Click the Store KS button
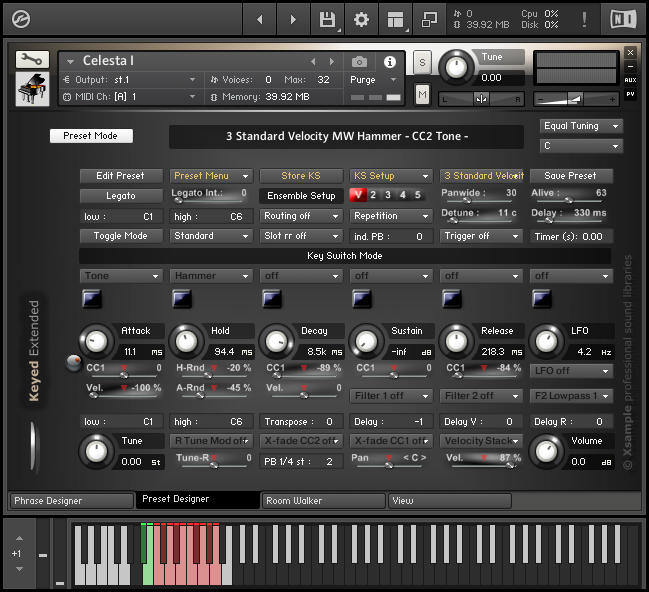This screenshot has width=649, height=592. pos(301,176)
